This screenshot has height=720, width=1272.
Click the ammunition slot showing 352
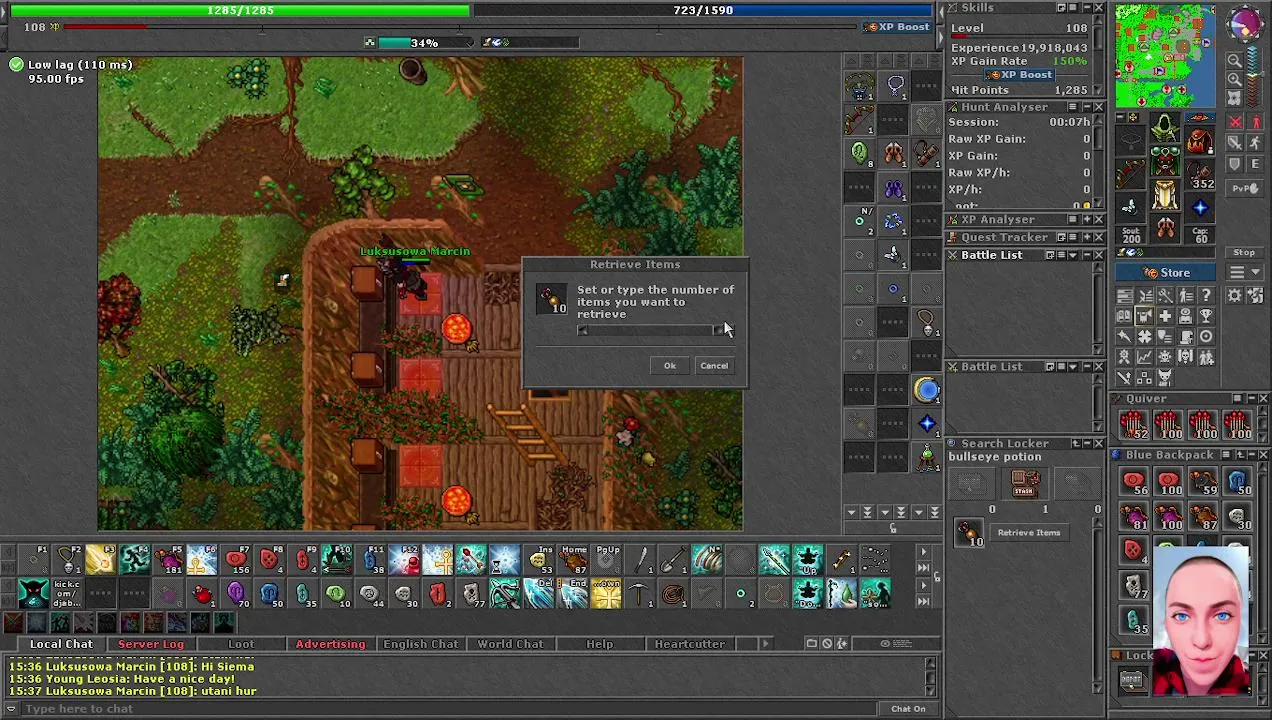tap(1201, 176)
